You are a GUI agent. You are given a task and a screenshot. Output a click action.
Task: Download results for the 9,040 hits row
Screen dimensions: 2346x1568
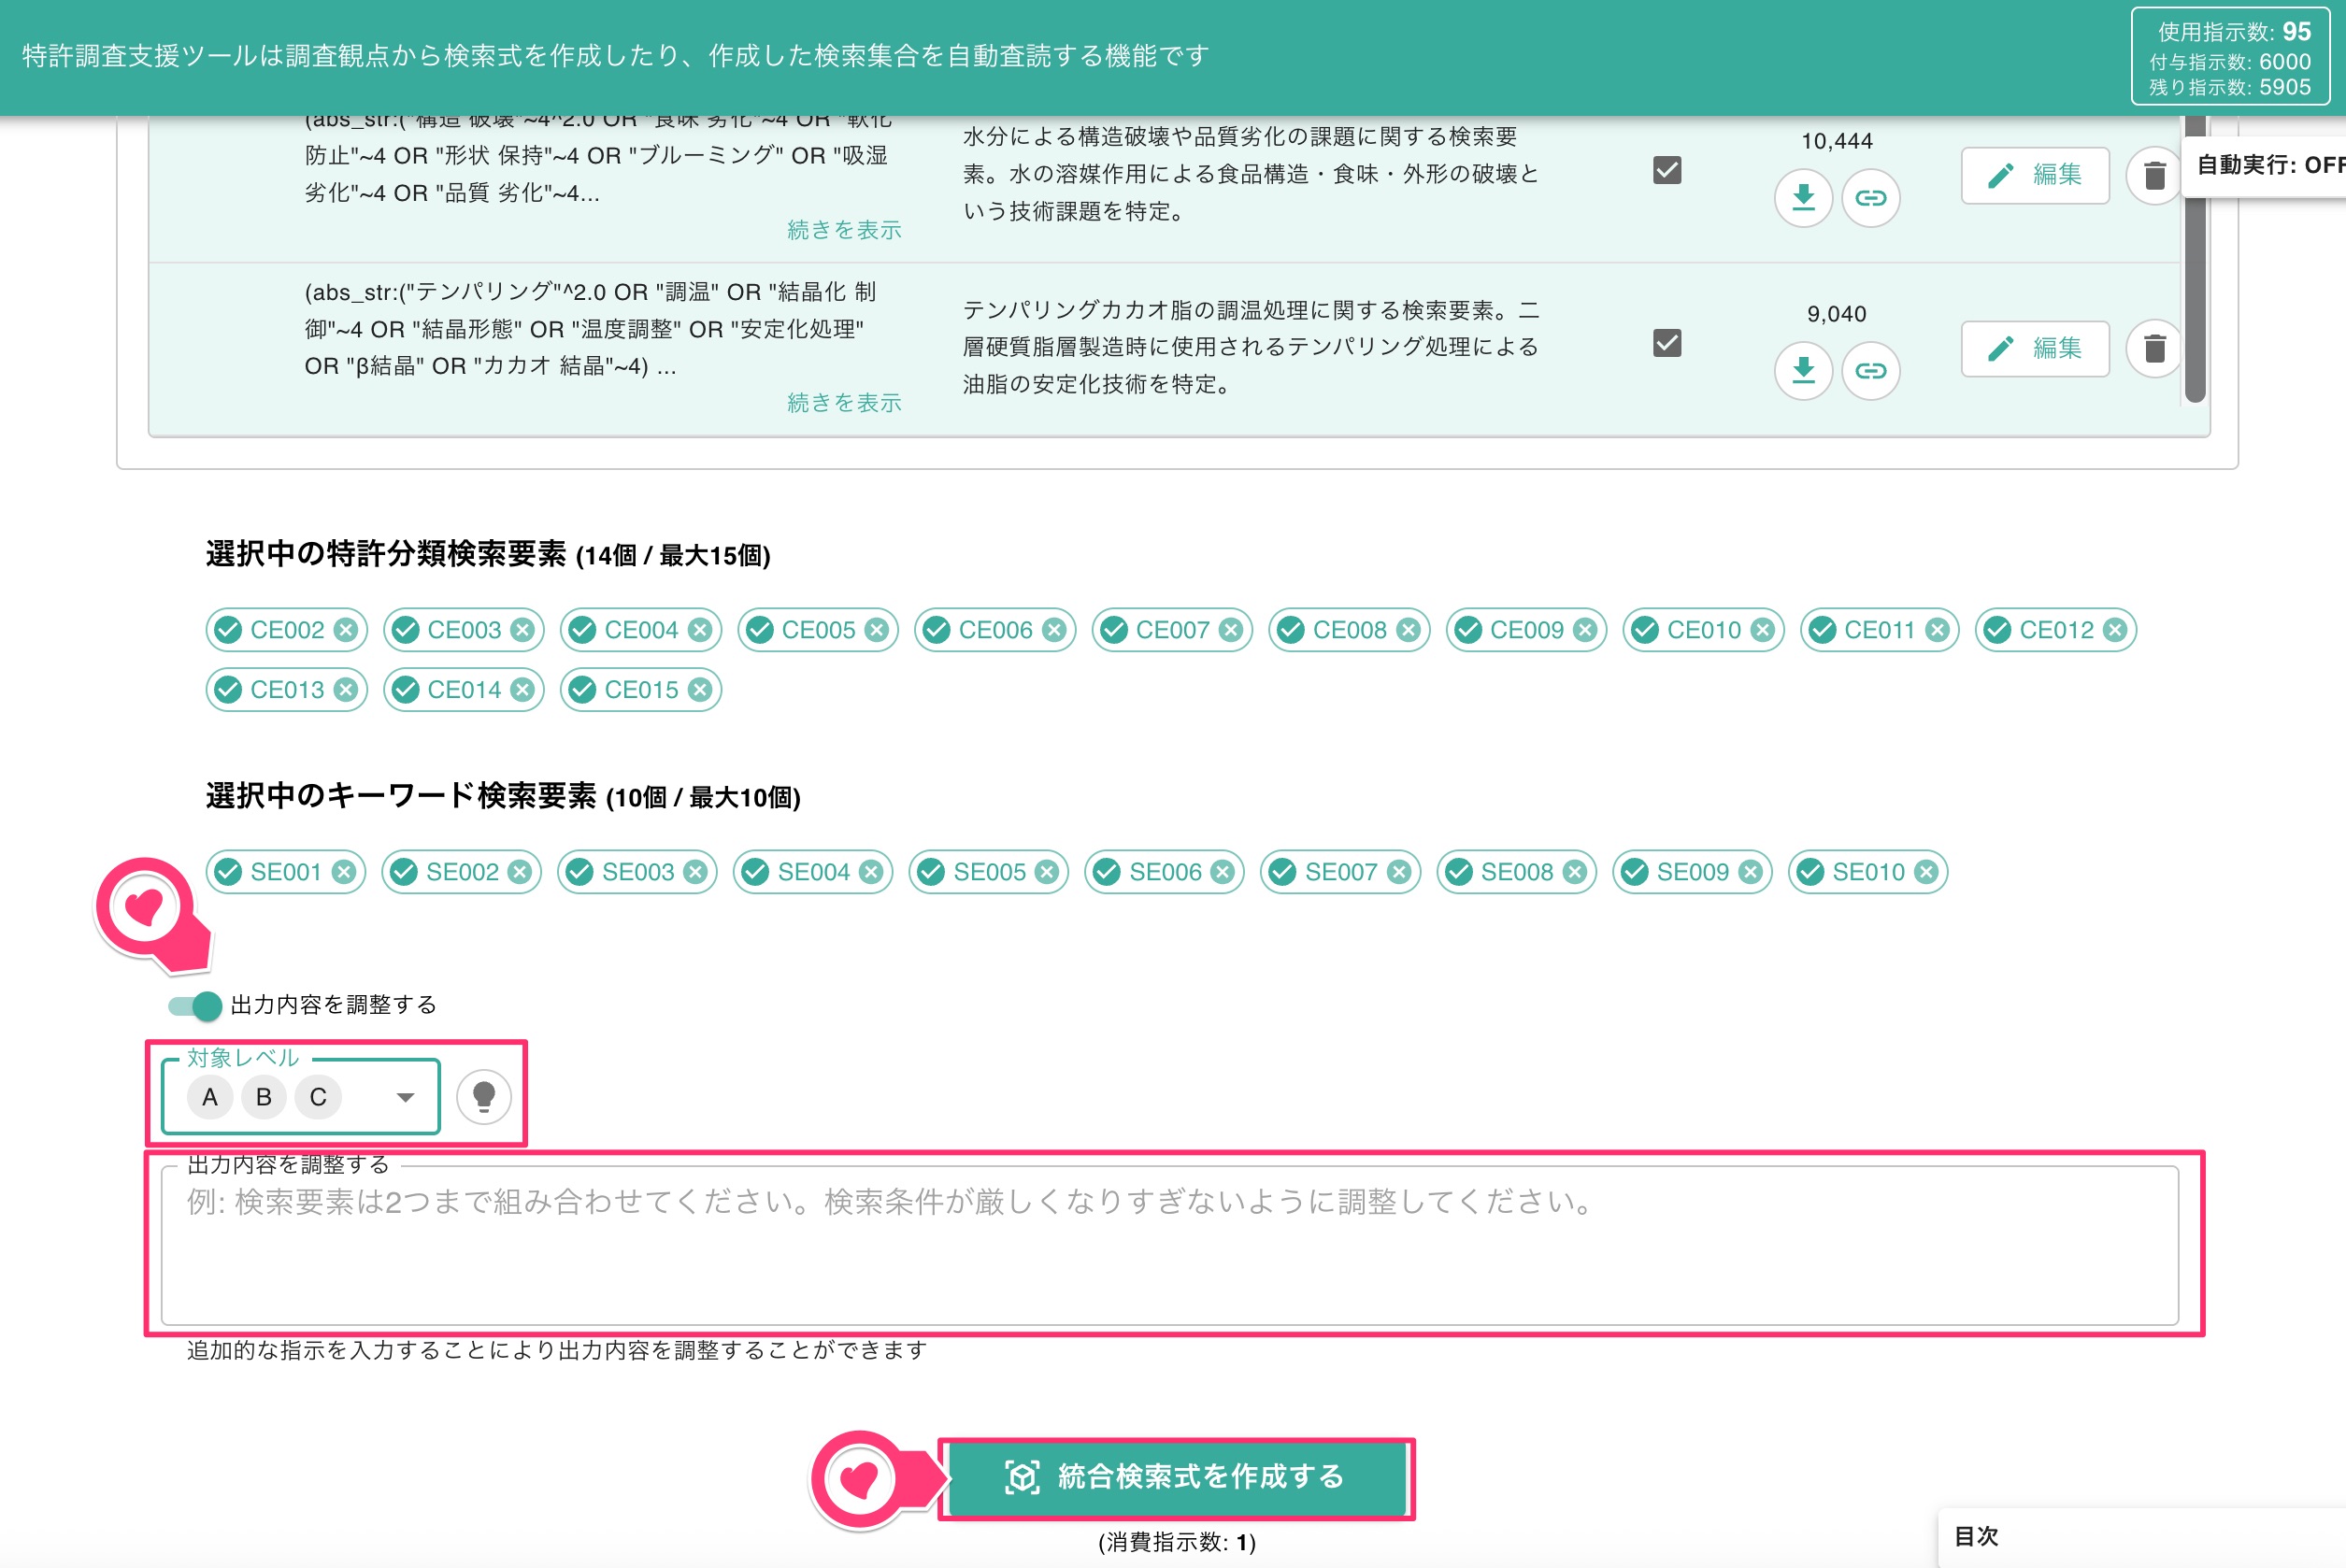coord(1803,371)
